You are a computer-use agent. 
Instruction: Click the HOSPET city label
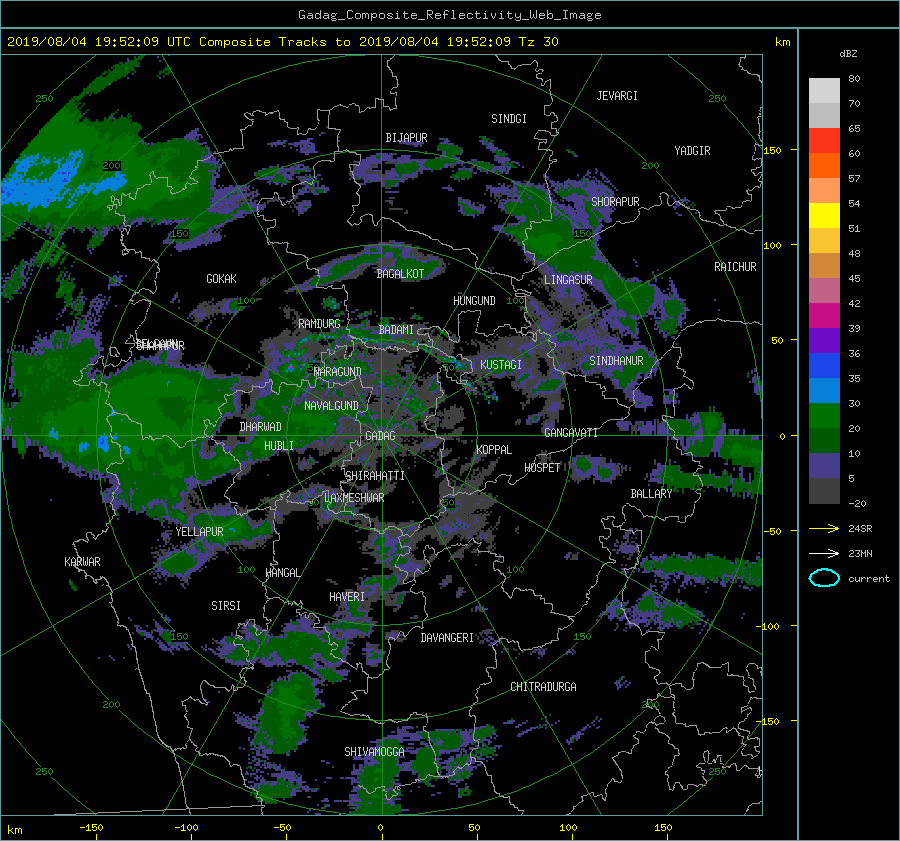pos(542,468)
